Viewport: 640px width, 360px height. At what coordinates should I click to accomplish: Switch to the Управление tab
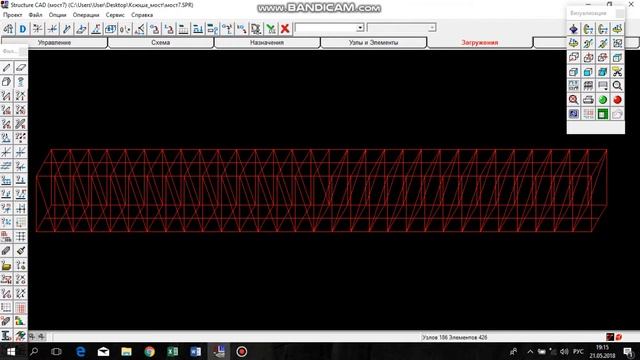click(54, 42)
